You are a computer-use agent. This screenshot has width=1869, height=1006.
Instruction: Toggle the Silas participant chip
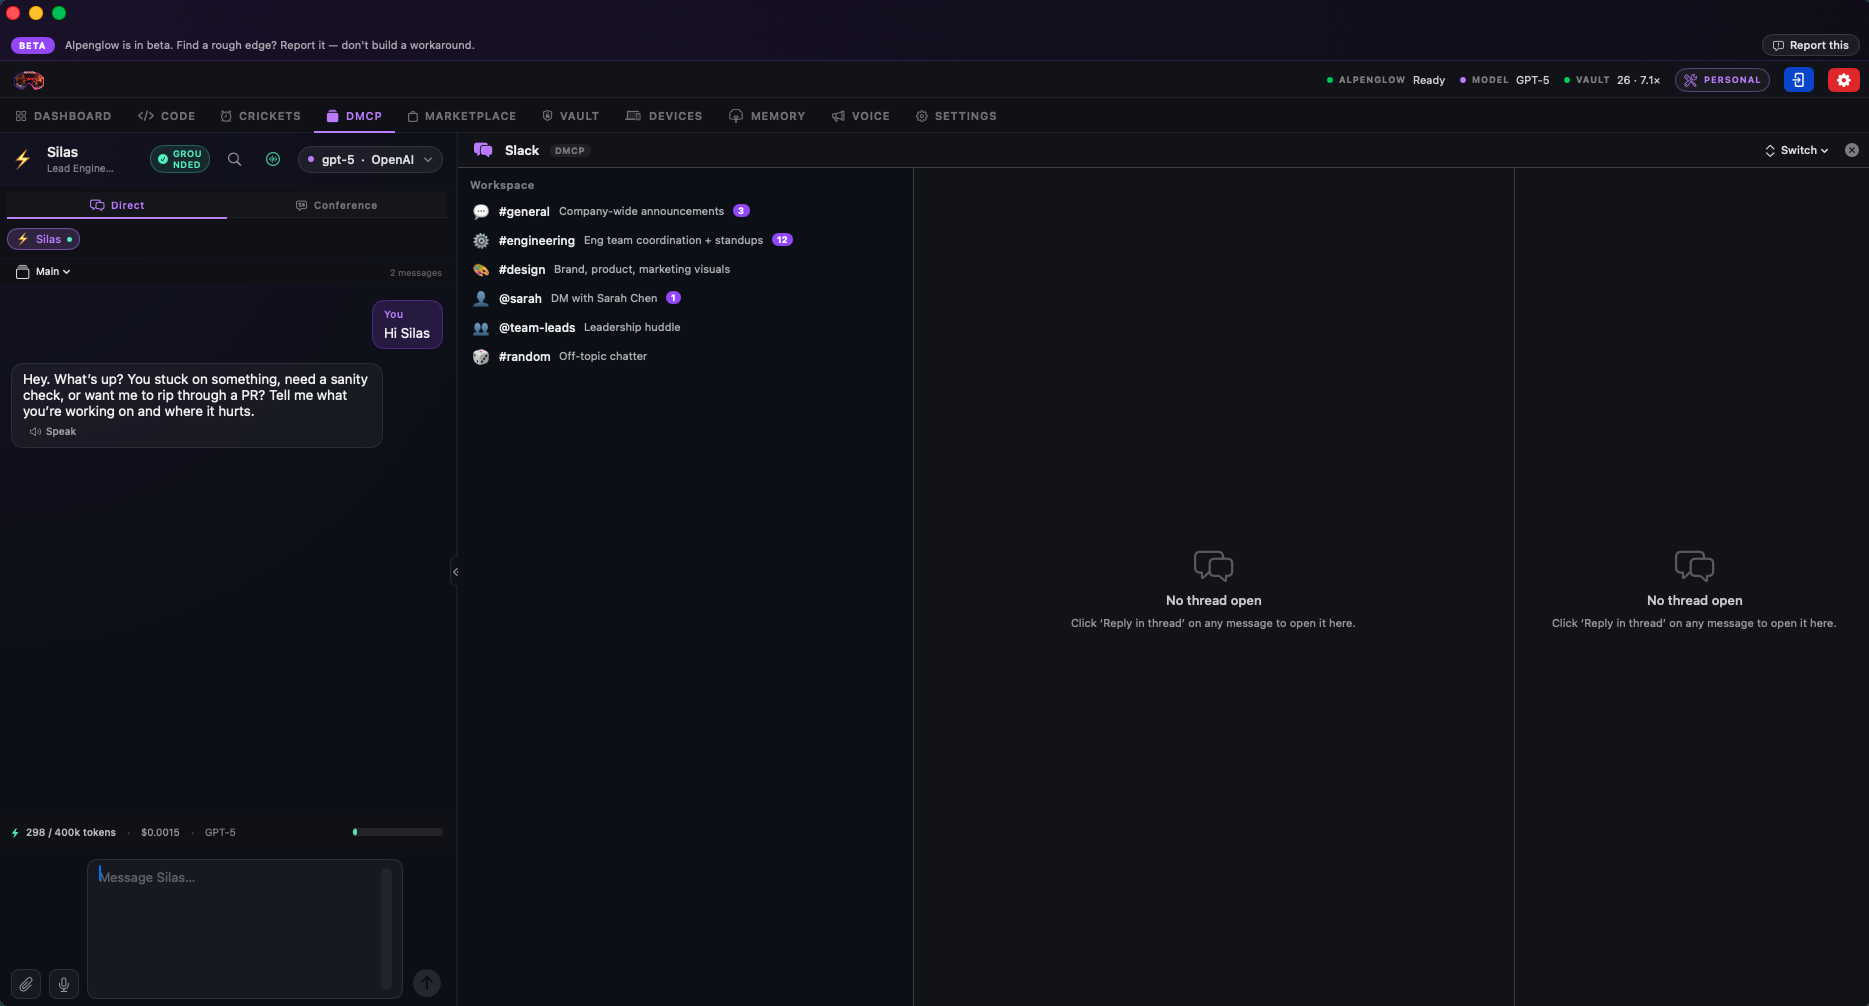click(43, 239)
